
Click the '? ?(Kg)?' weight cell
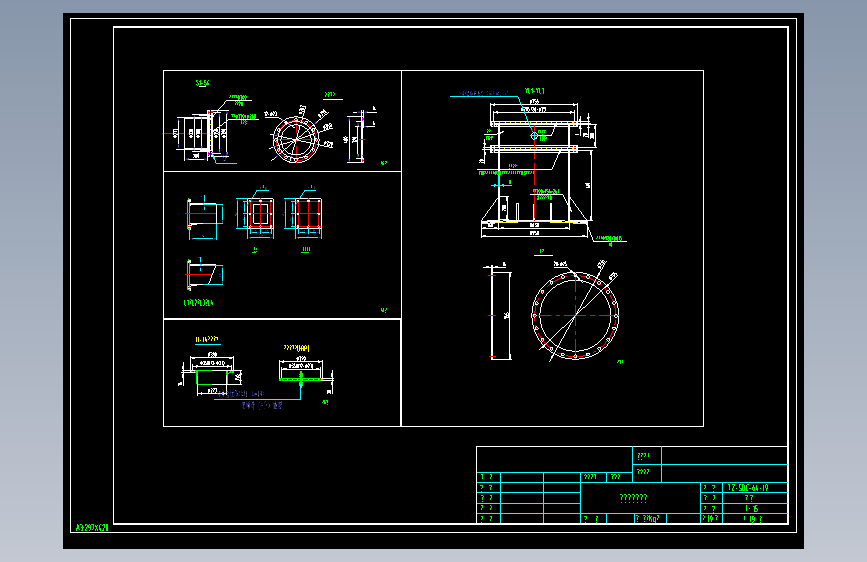tap(650, 518)
